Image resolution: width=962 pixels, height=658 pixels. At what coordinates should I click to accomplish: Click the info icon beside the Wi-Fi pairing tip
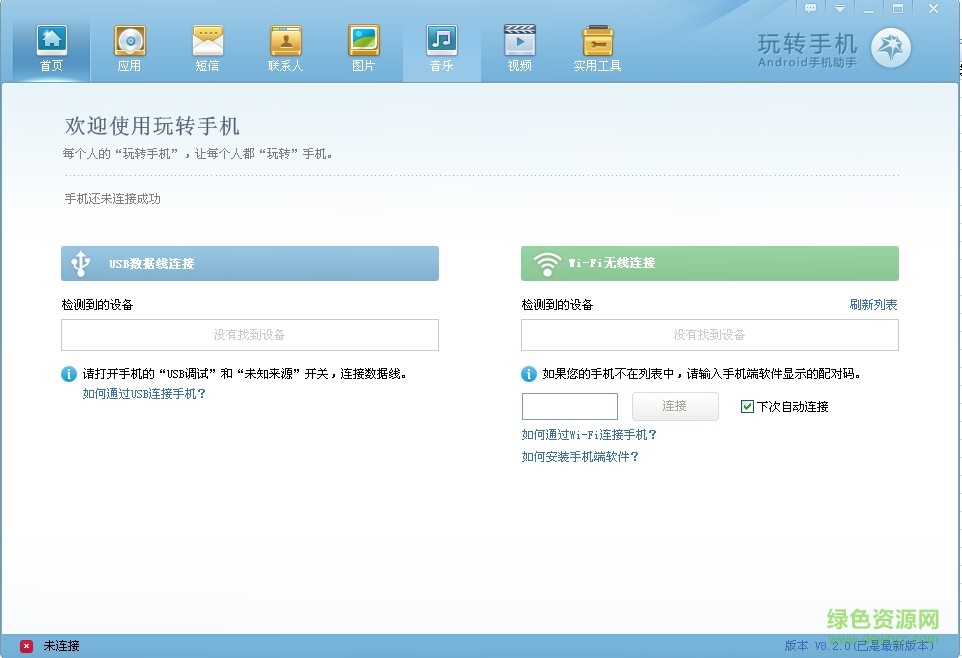click(x=528, y=373)
